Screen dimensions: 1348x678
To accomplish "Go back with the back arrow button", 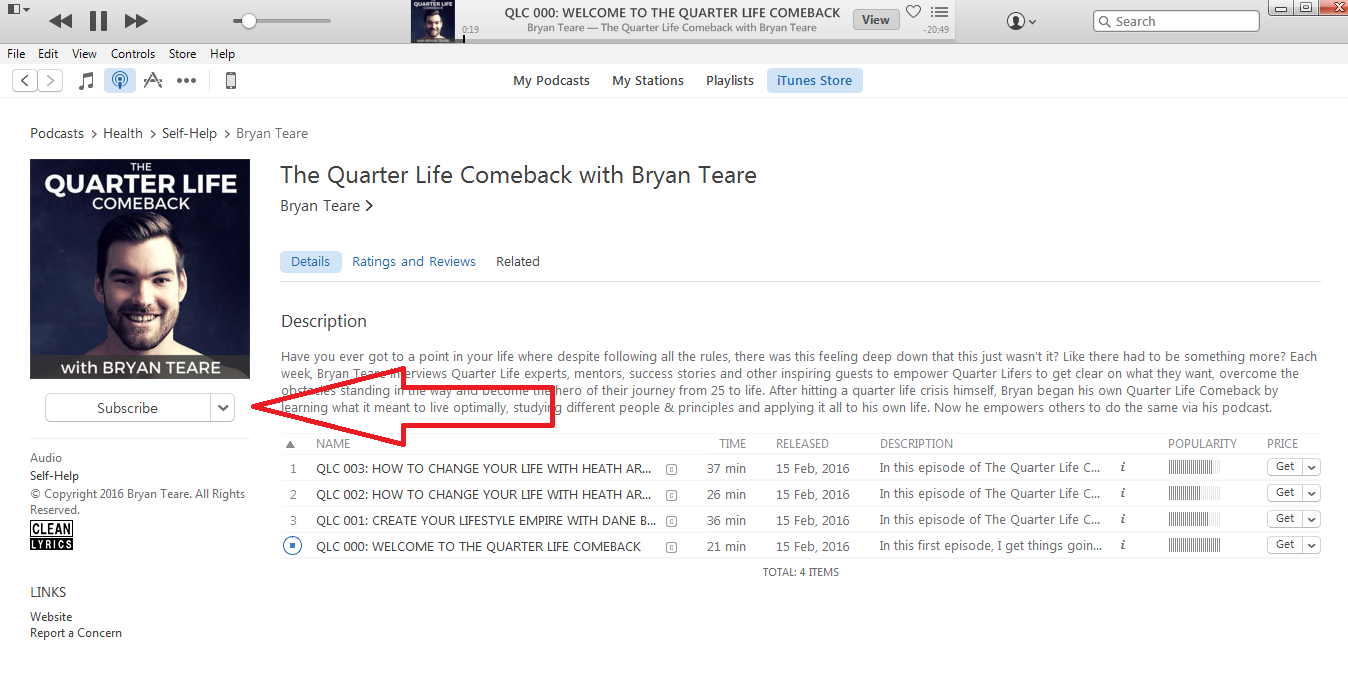I will 25,81.
